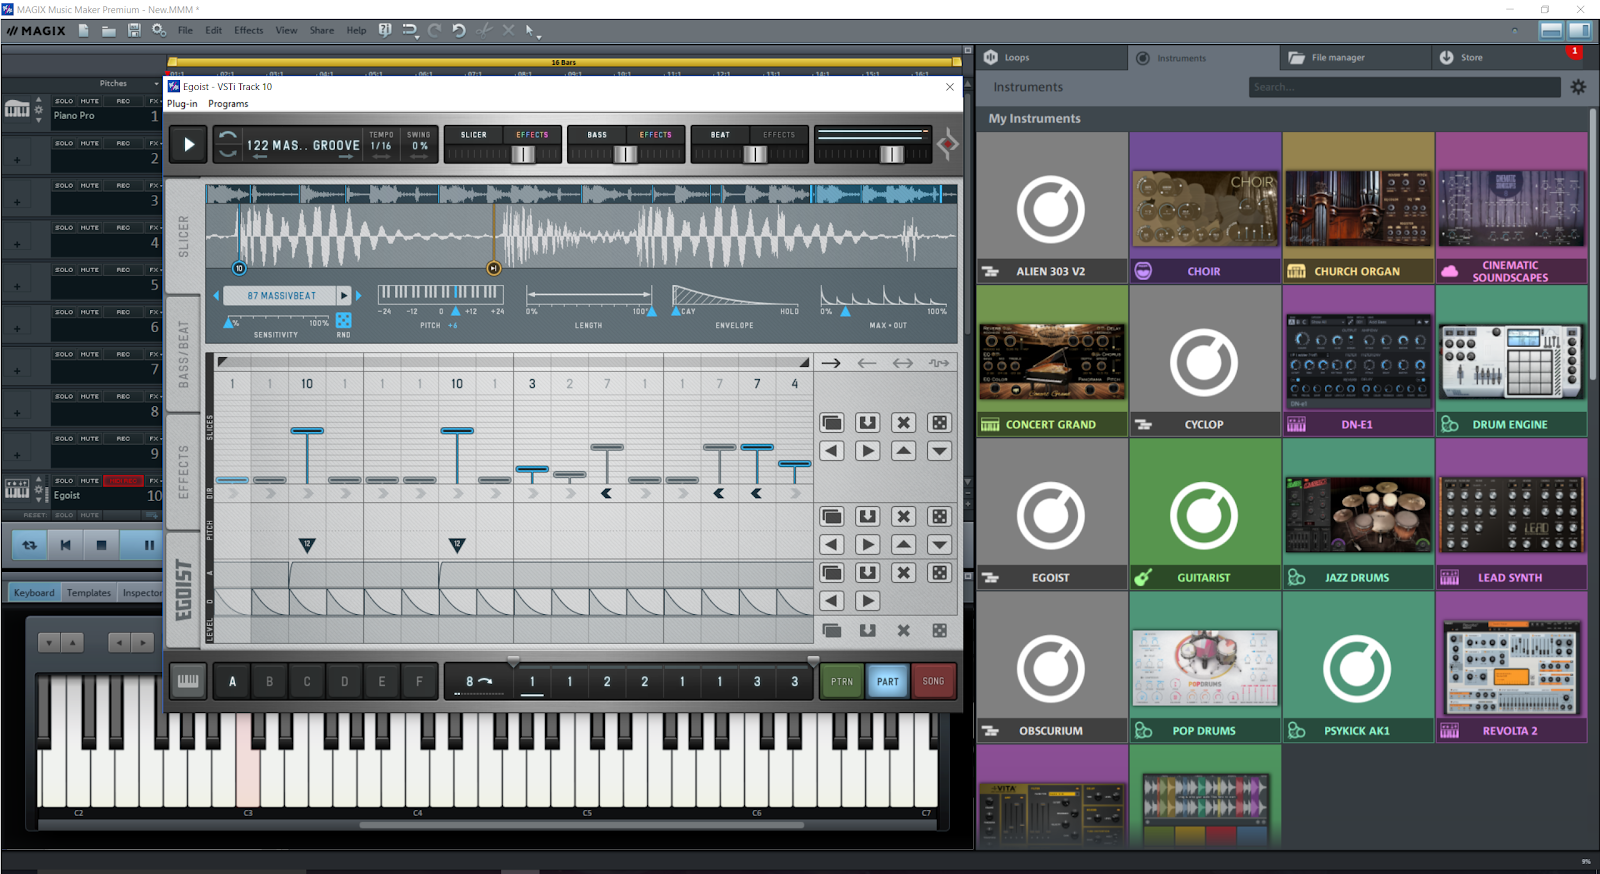The width and height of the screenshot is (1600, 874).
Task: Adjust the SLICER volume slider knob
Action: click(x=522, y=154)
